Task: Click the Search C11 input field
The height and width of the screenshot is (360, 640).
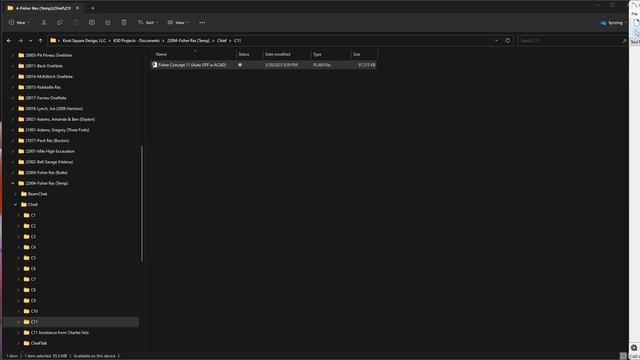Action: pos(569,41)
